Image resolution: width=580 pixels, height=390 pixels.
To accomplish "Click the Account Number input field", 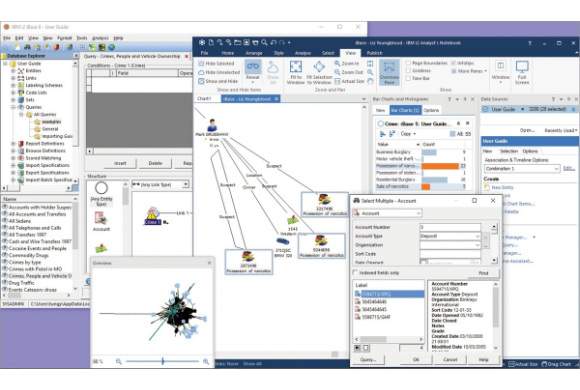I will 450,227.
